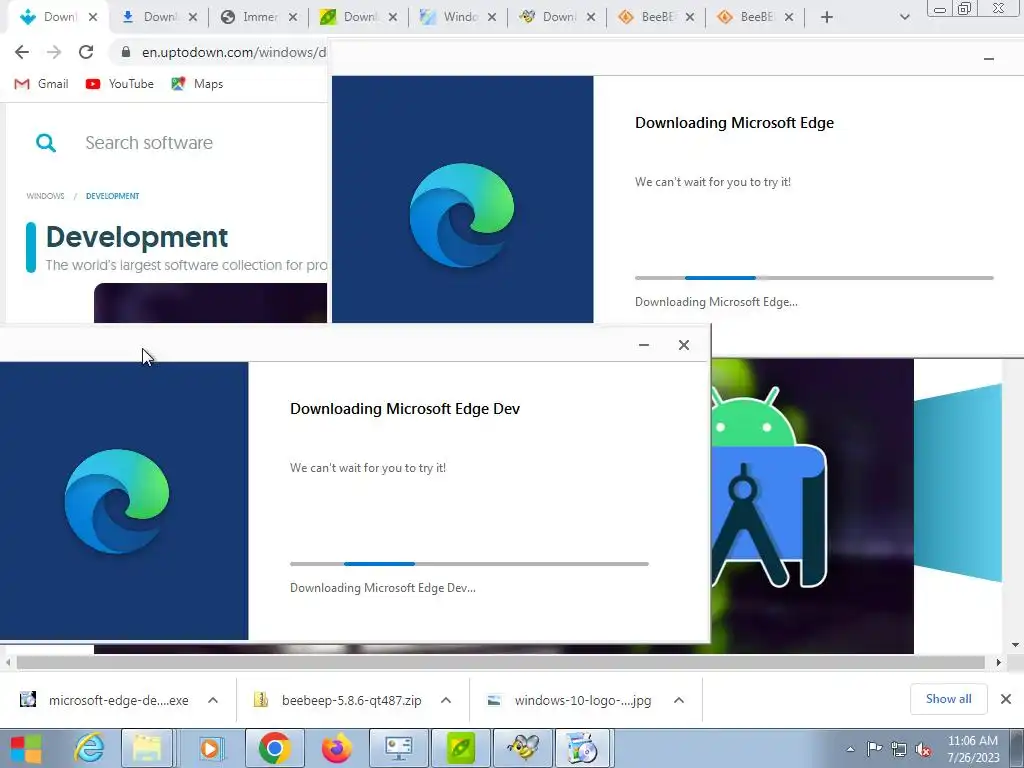Image resolution: width=1024 pixels, height=768 pixels.
Task: Click the Edge logo in Edge Dev installer
Action: [x=117, y=502]
